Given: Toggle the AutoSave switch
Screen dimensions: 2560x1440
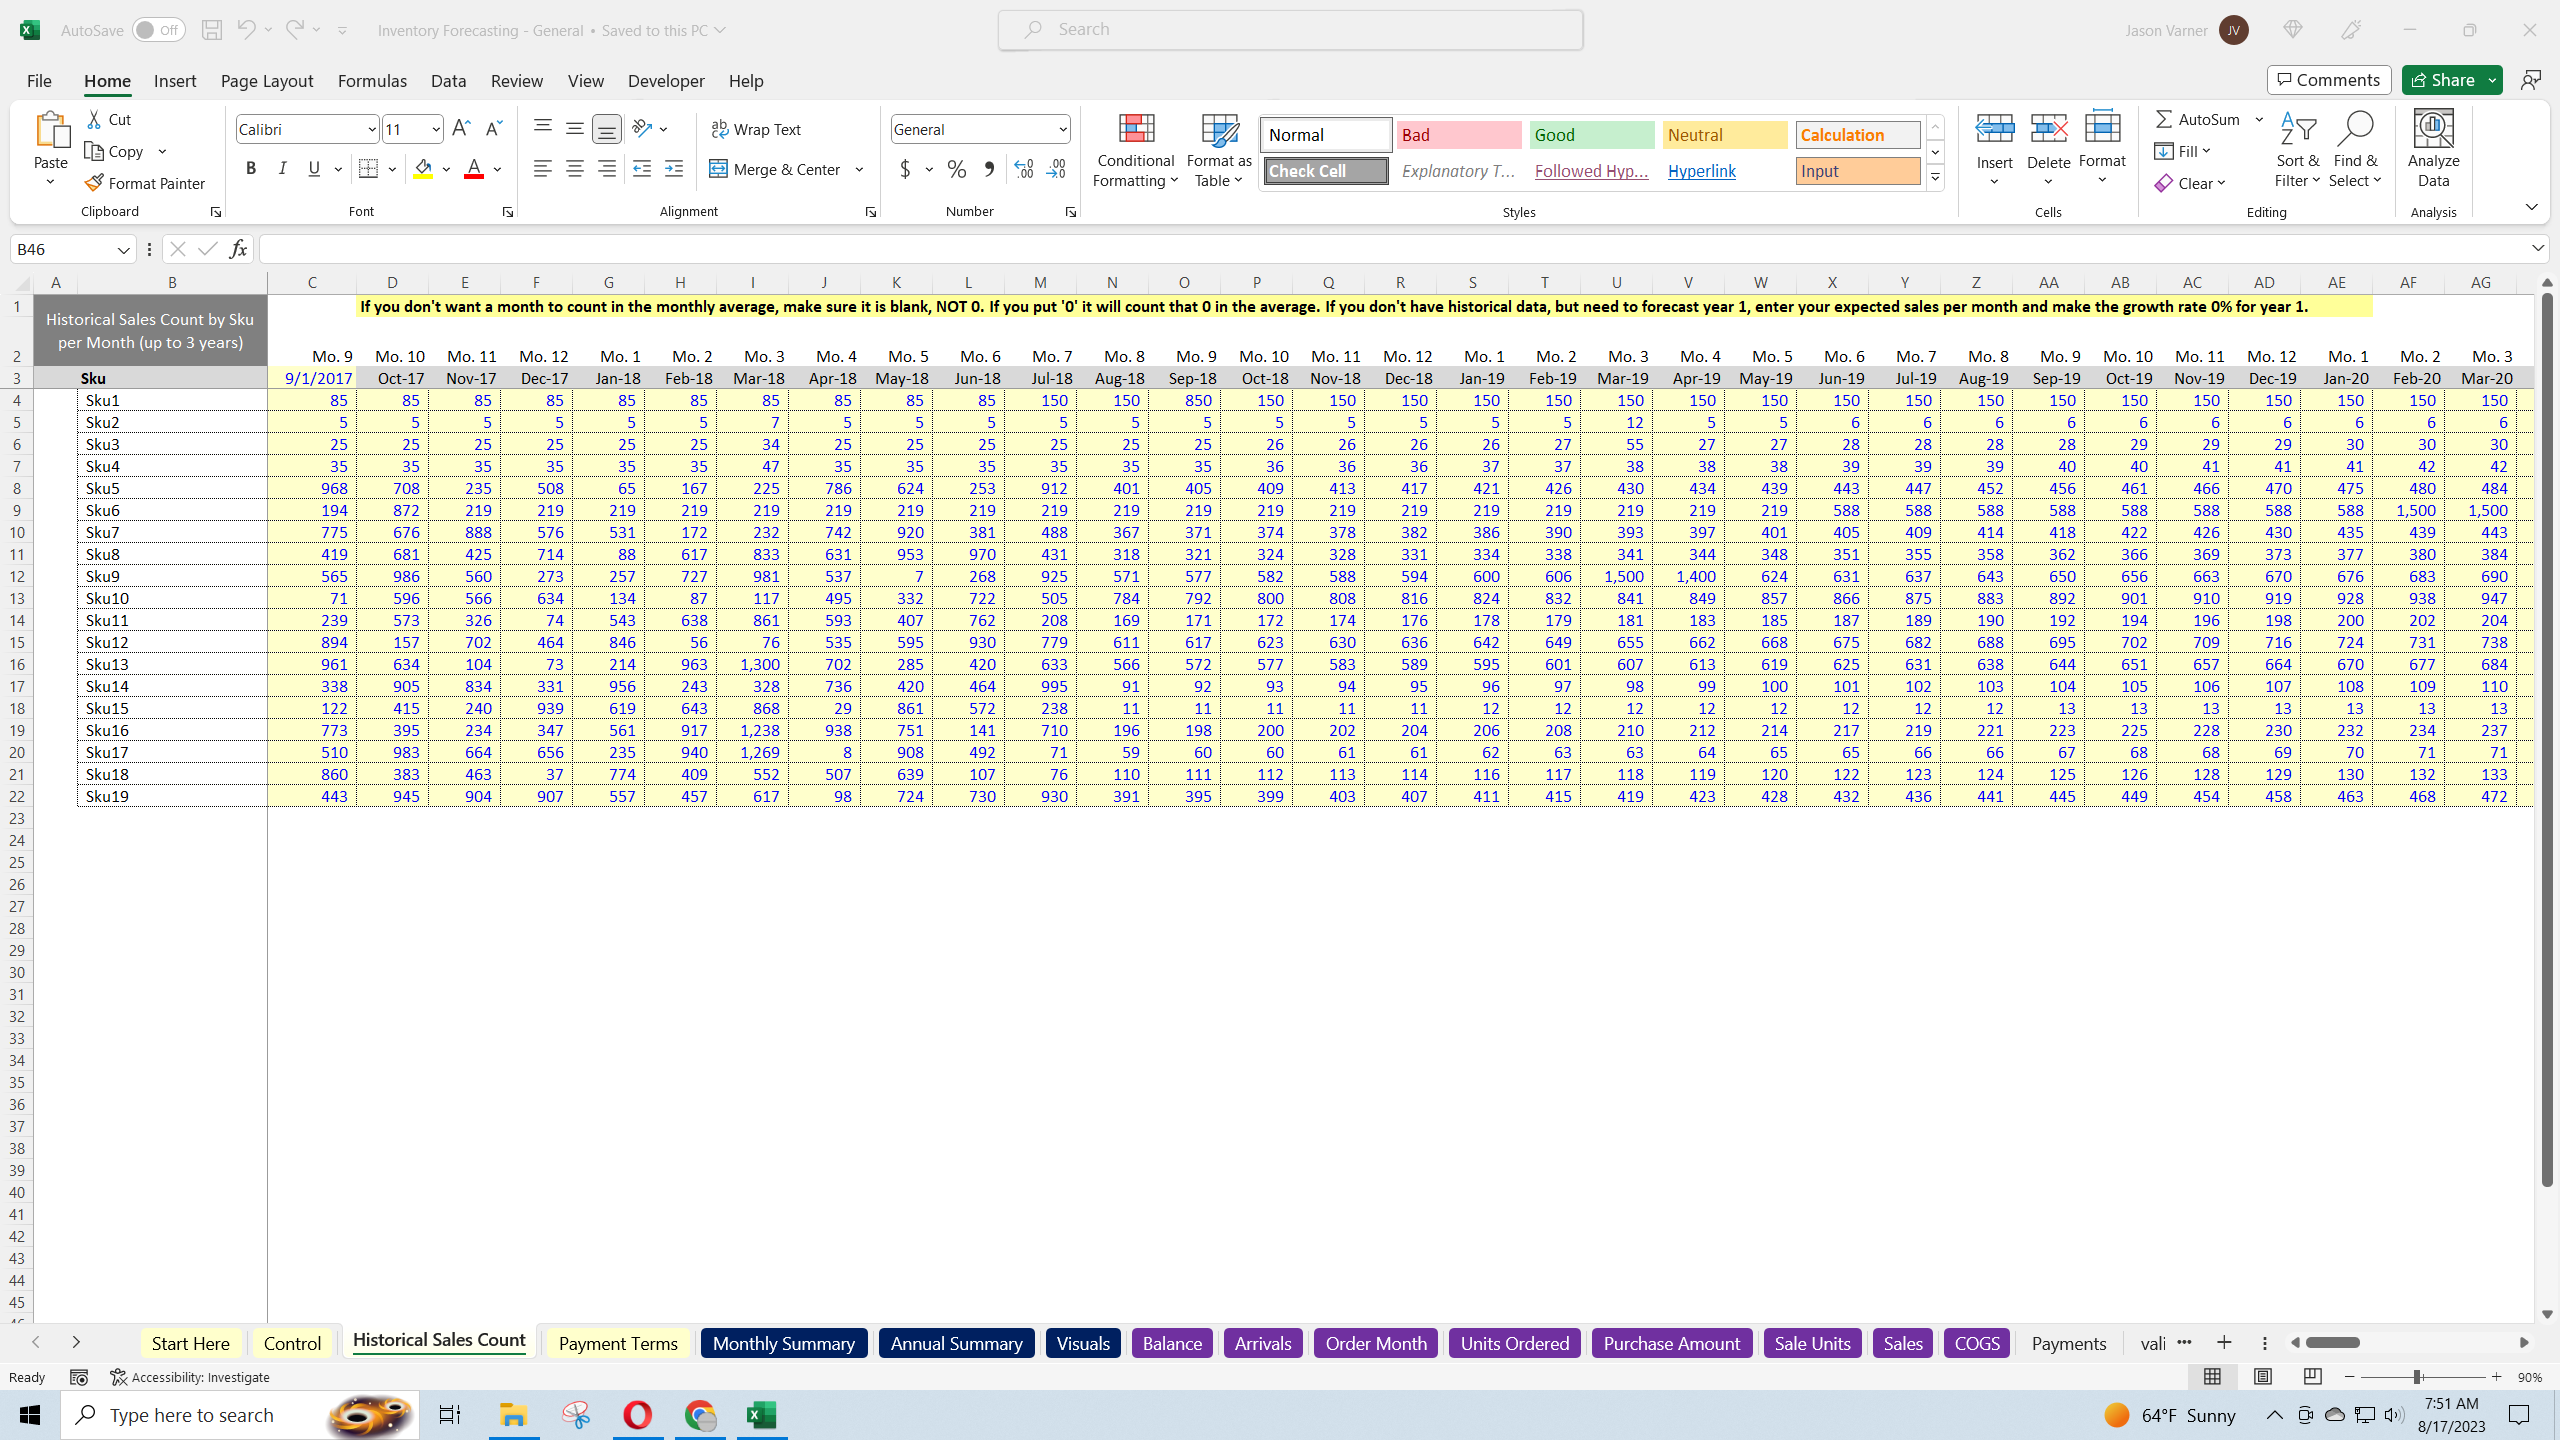Looking at the screenshot, I should 158,30.
